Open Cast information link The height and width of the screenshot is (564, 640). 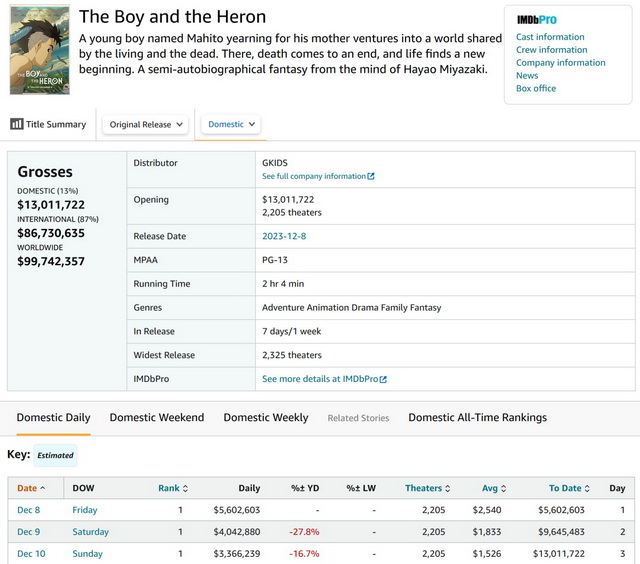point(550,37)
